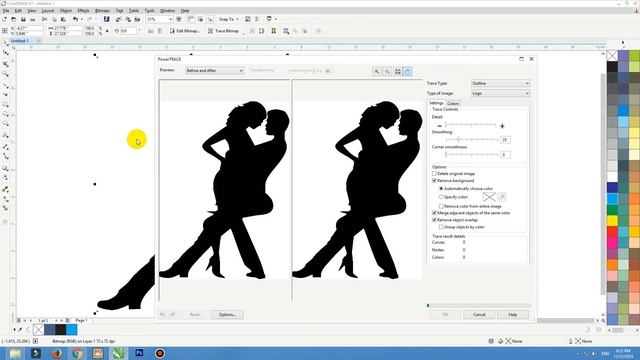Open Trace Bitmap in the property bar
The image size is (640, 360).
[x=223, y=31]
